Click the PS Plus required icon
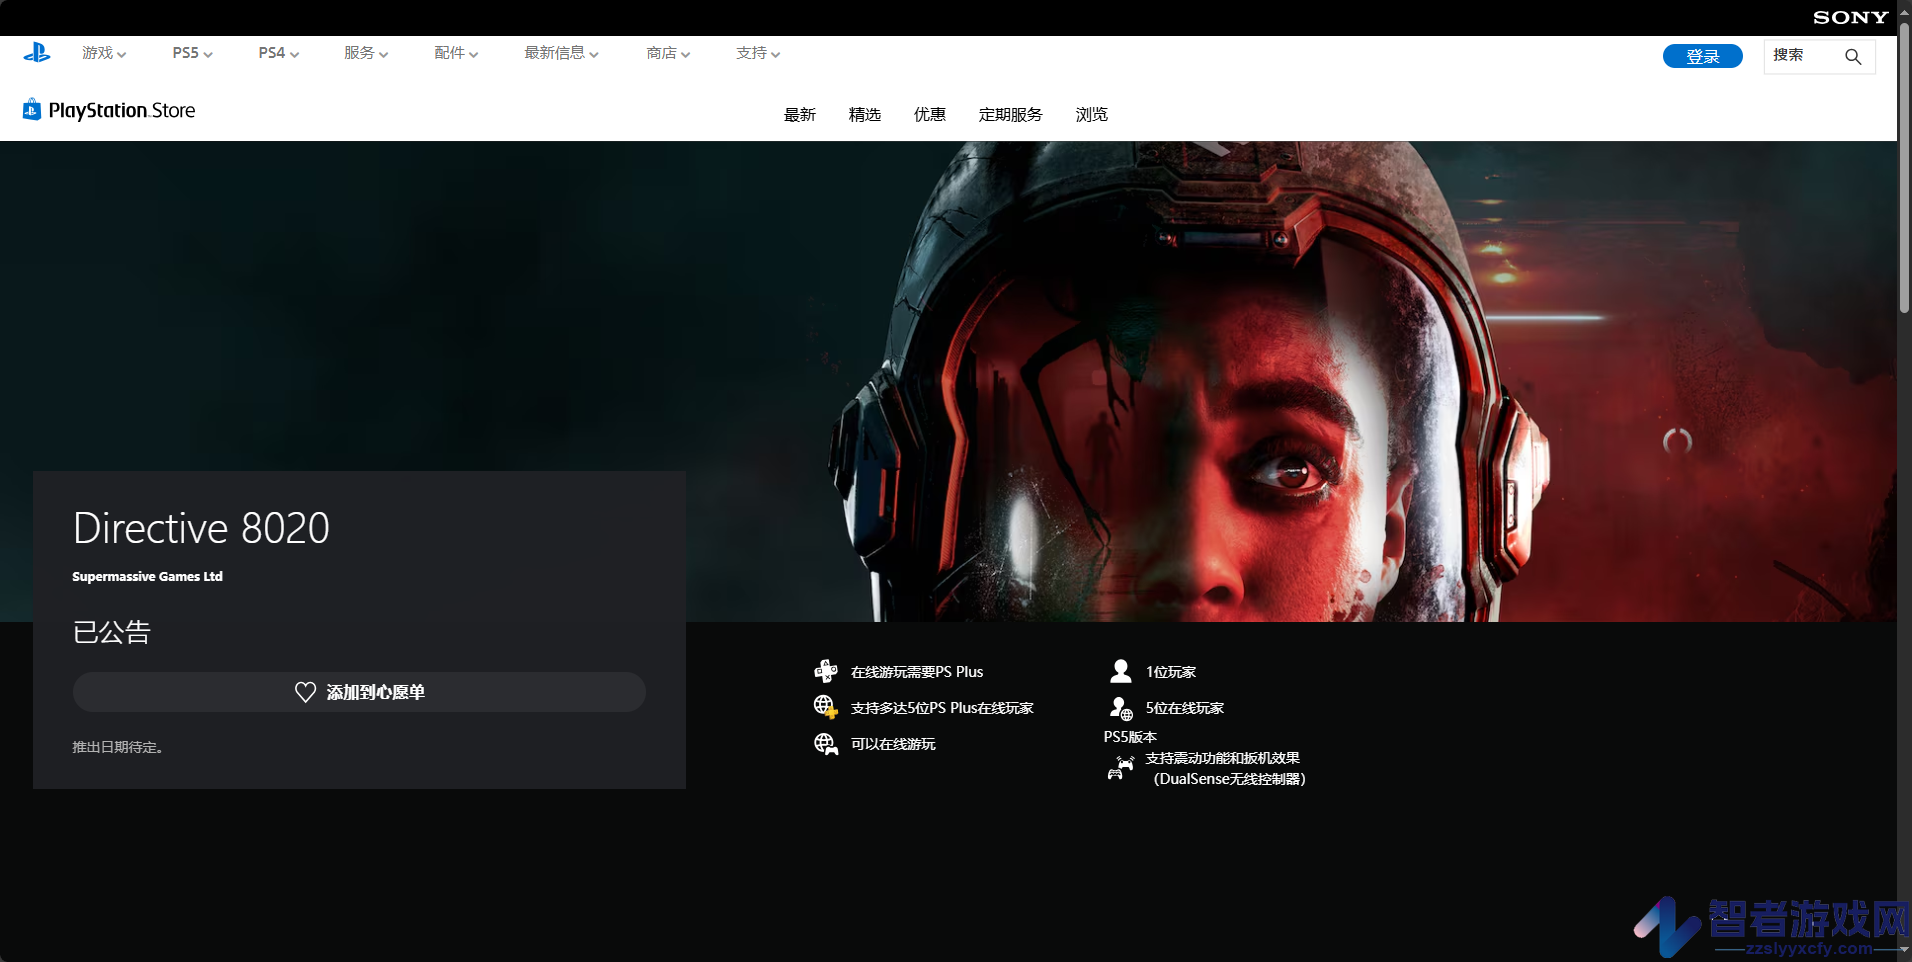The height and width of the screenshot is (962, 1912). point(826,671)
